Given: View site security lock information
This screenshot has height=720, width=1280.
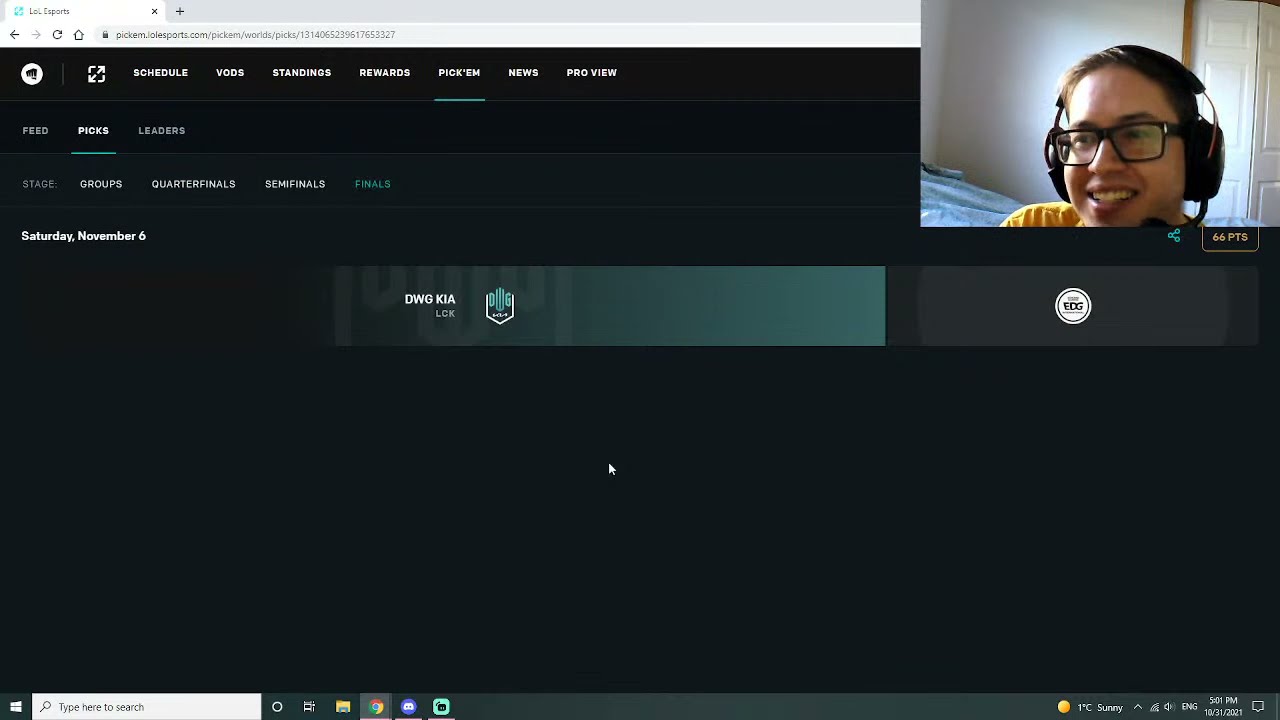Looking at the screenshot, I should tap(105, 35).
